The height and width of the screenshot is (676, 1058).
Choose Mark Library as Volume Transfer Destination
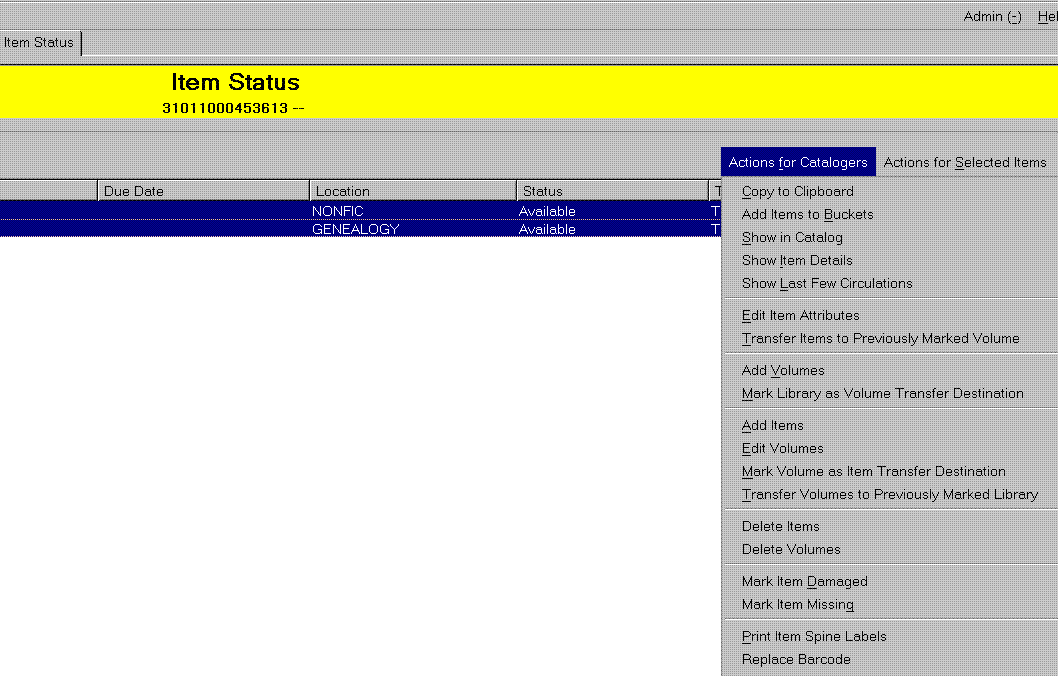(x=882, y=393)
